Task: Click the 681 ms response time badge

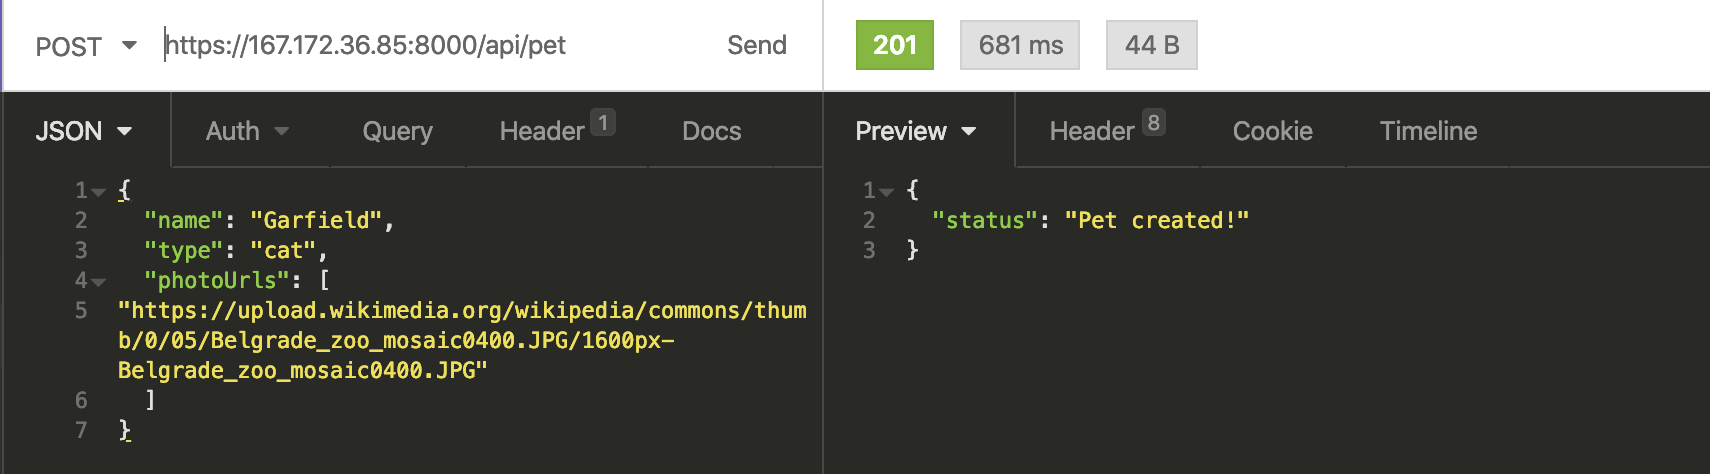Action: (x=1020, y=45)
